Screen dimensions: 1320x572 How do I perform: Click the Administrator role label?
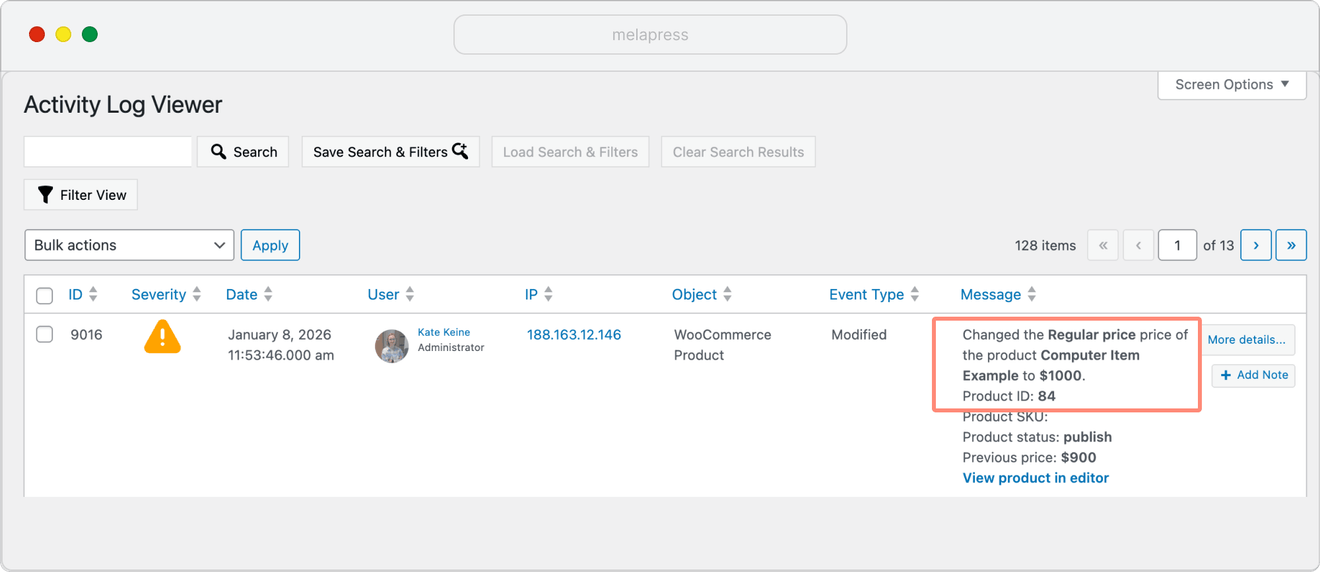coord(451,348)
